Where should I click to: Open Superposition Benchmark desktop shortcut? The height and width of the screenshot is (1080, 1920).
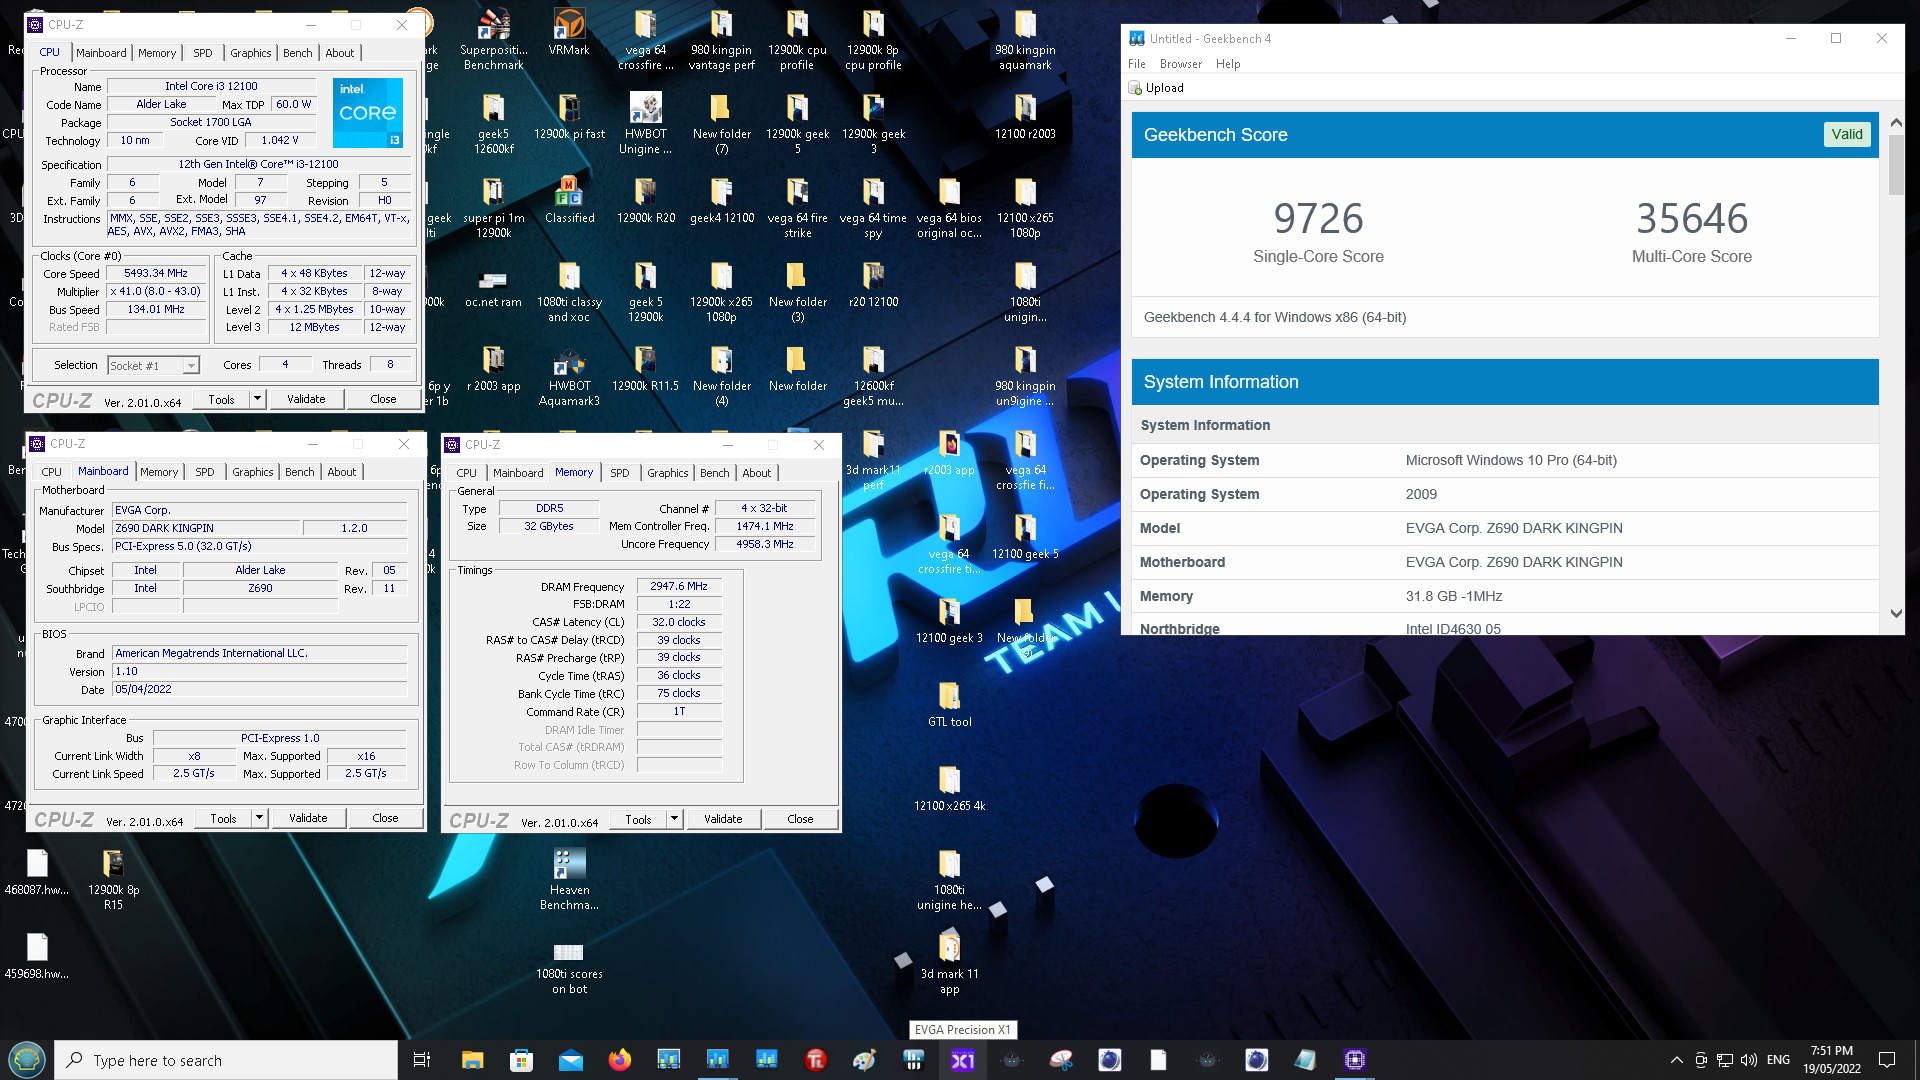[x=493, y=40]
